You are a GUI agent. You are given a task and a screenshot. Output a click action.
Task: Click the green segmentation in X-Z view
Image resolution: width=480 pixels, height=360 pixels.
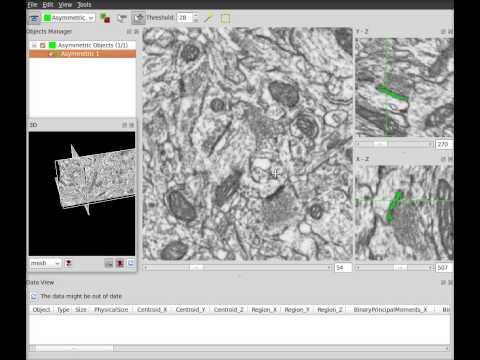394,207
